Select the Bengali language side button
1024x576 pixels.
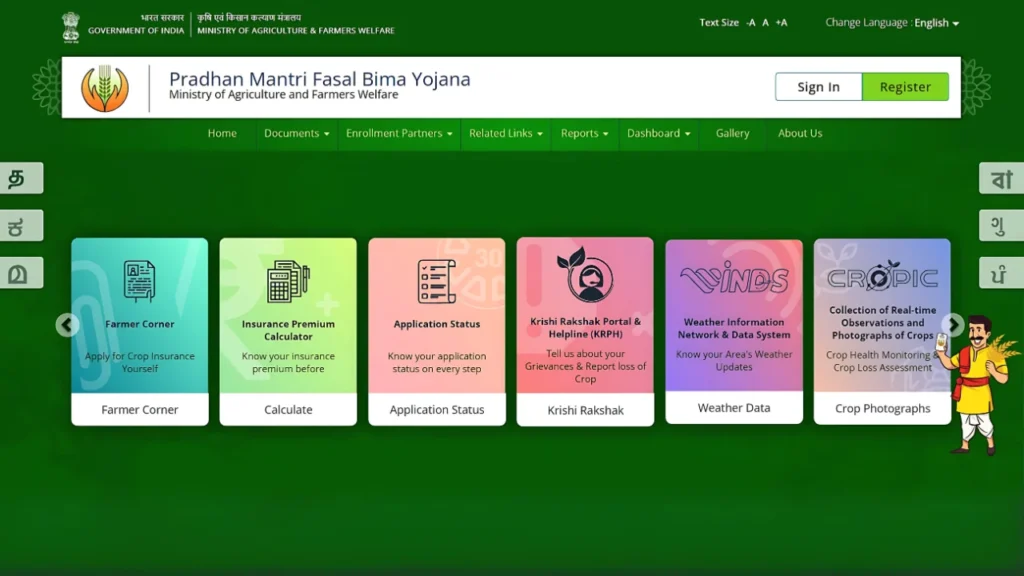click(1002, 178)
